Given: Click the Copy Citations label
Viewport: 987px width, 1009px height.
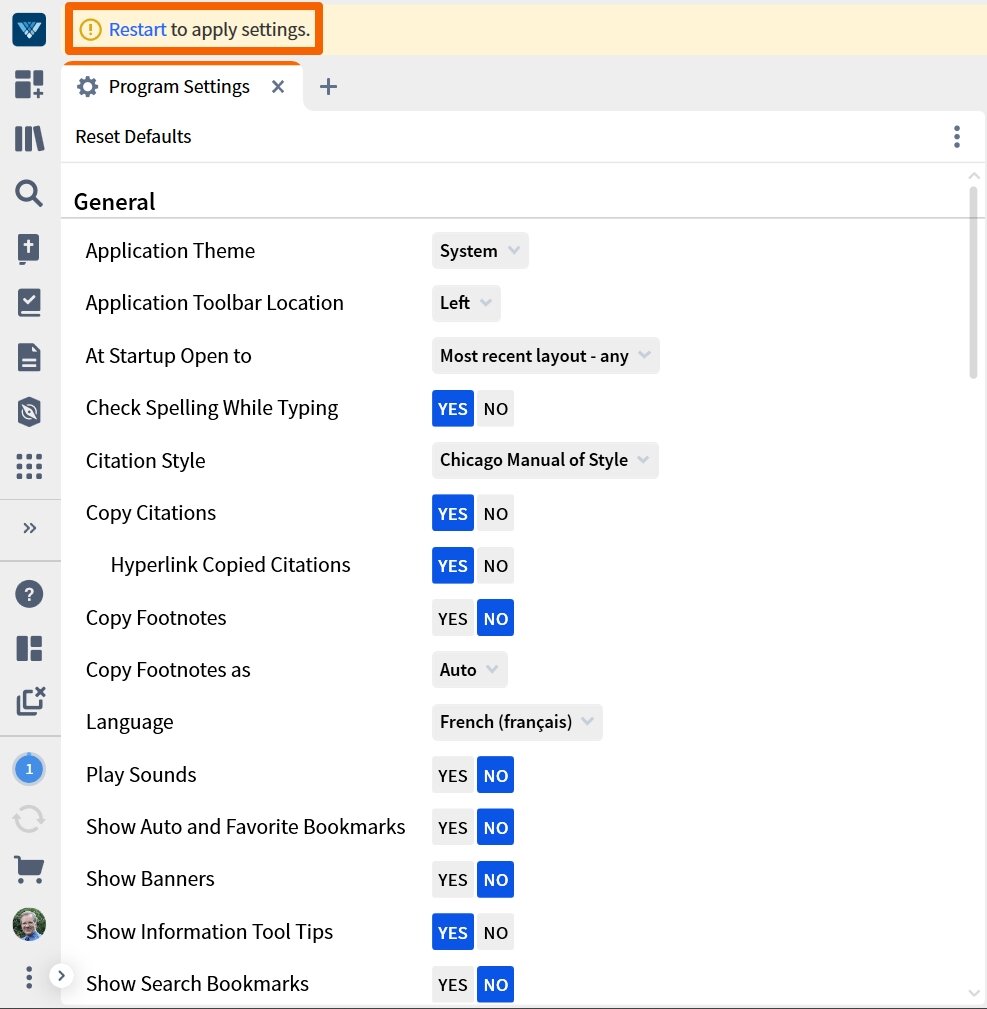Looking at the screenshot, I should click(151, 513).
